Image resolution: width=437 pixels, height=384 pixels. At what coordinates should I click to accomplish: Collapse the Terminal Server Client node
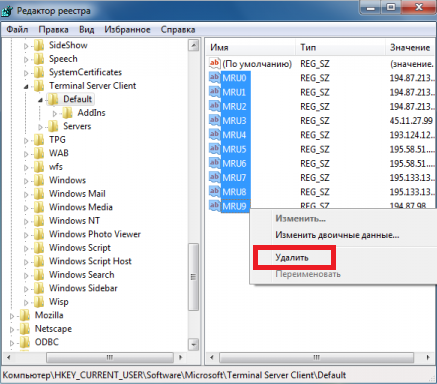click(x=26, y=87)
